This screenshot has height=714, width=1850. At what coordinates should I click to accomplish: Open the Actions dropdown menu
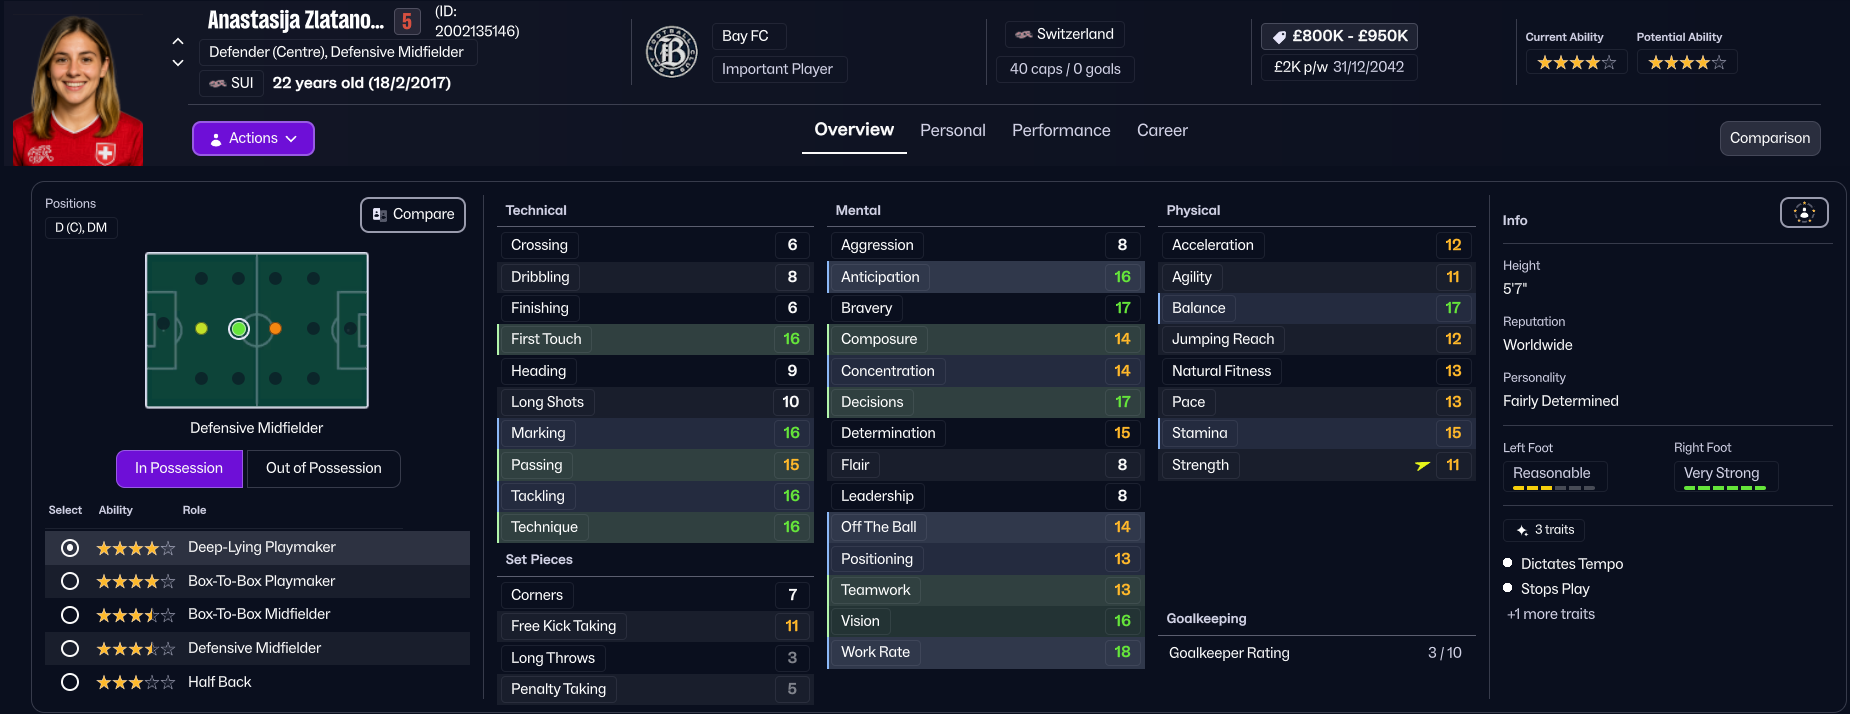(253, 139)
